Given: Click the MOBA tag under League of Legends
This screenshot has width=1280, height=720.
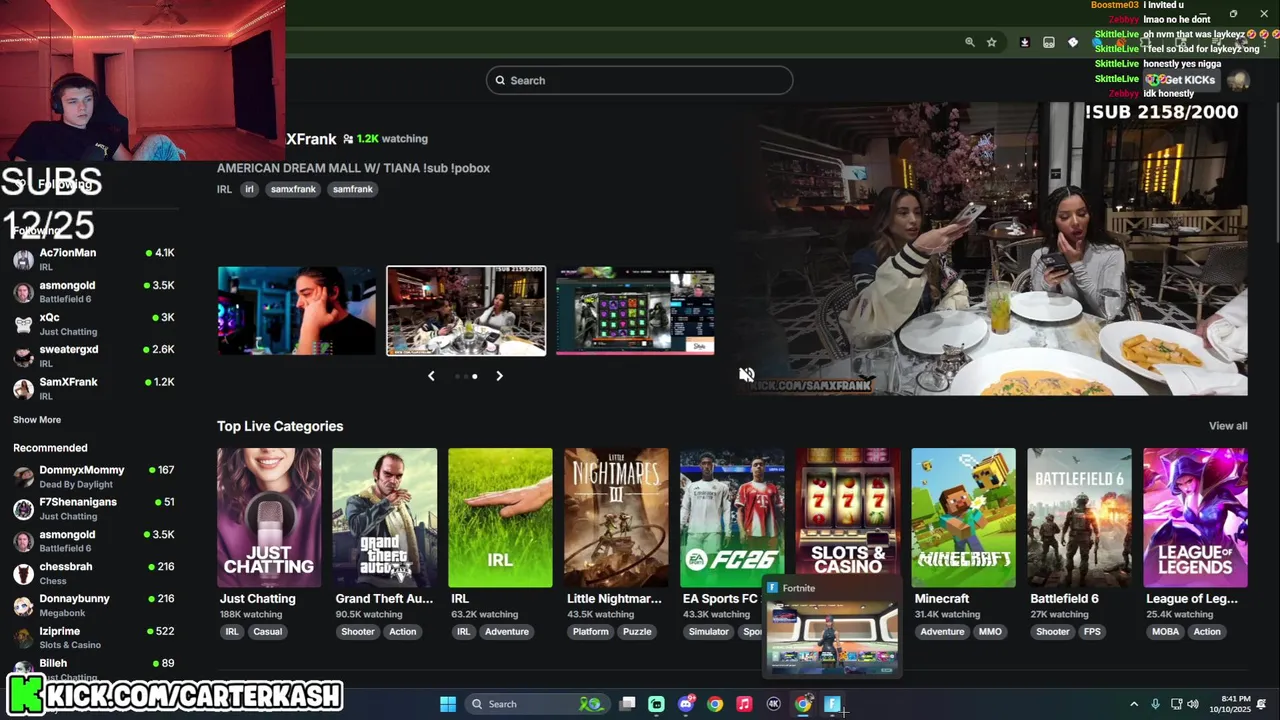Looking at the screenshot, I should click(x=1165, y=632).
